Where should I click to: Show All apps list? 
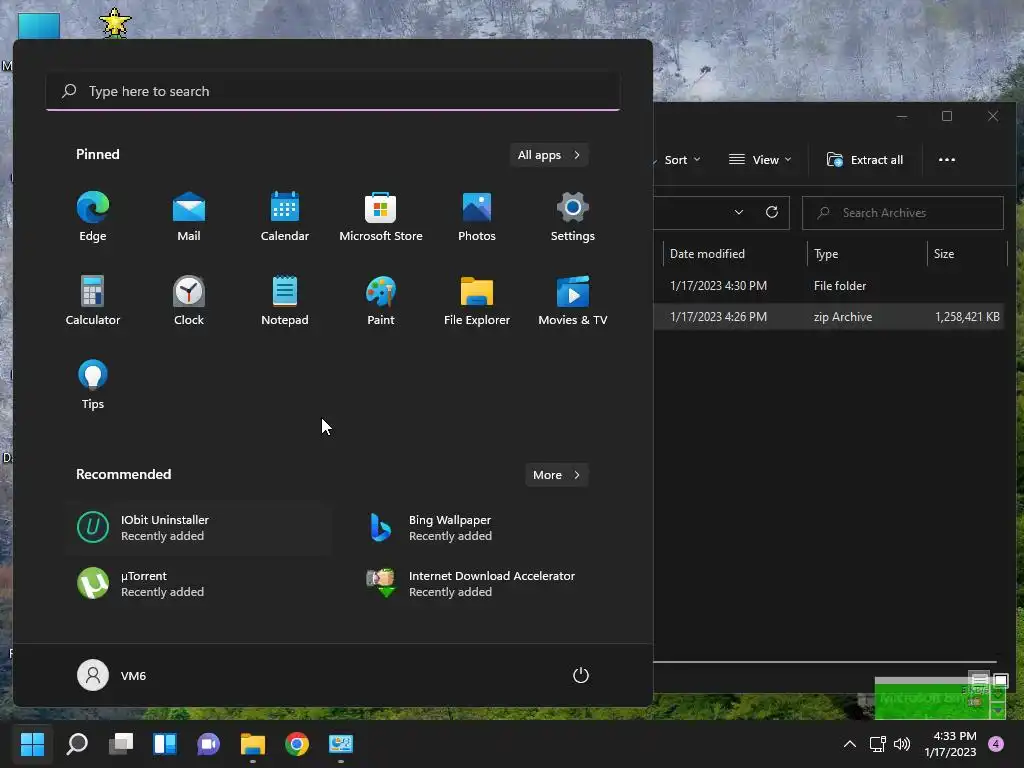click(x=549, y=155)
